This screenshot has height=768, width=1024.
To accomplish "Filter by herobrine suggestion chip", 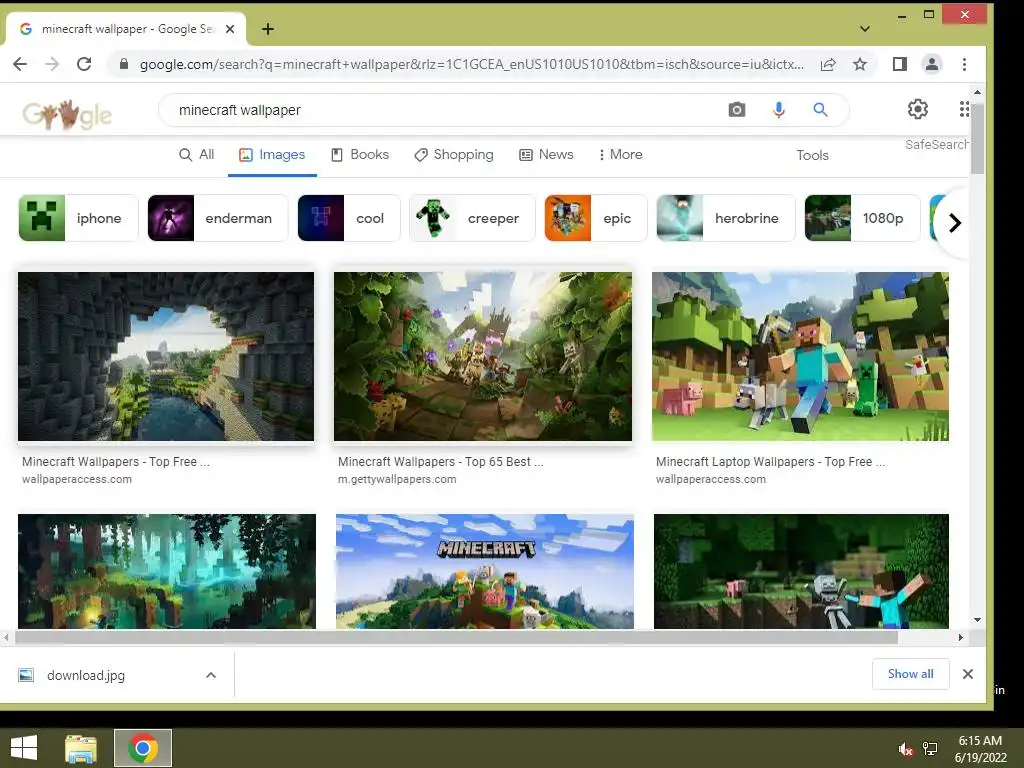I will click(x=726, y=218).
